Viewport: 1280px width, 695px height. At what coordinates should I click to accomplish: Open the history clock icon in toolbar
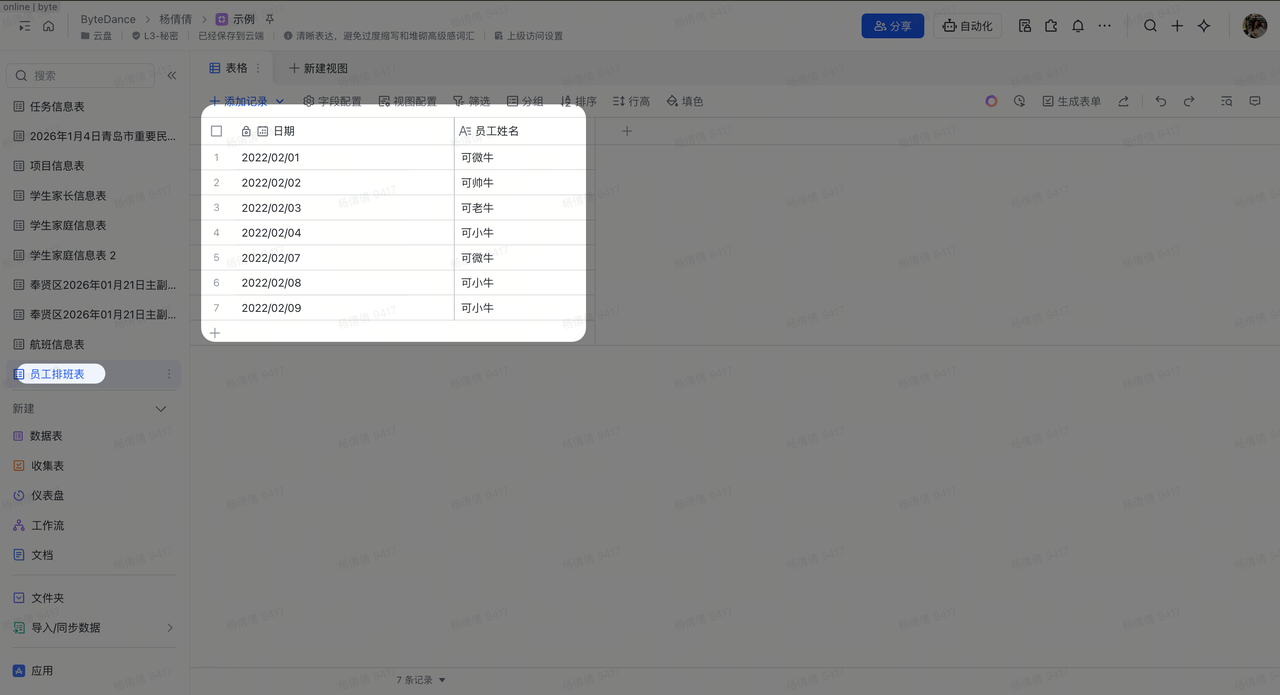pyautogui.click(x=1019, y=101)
